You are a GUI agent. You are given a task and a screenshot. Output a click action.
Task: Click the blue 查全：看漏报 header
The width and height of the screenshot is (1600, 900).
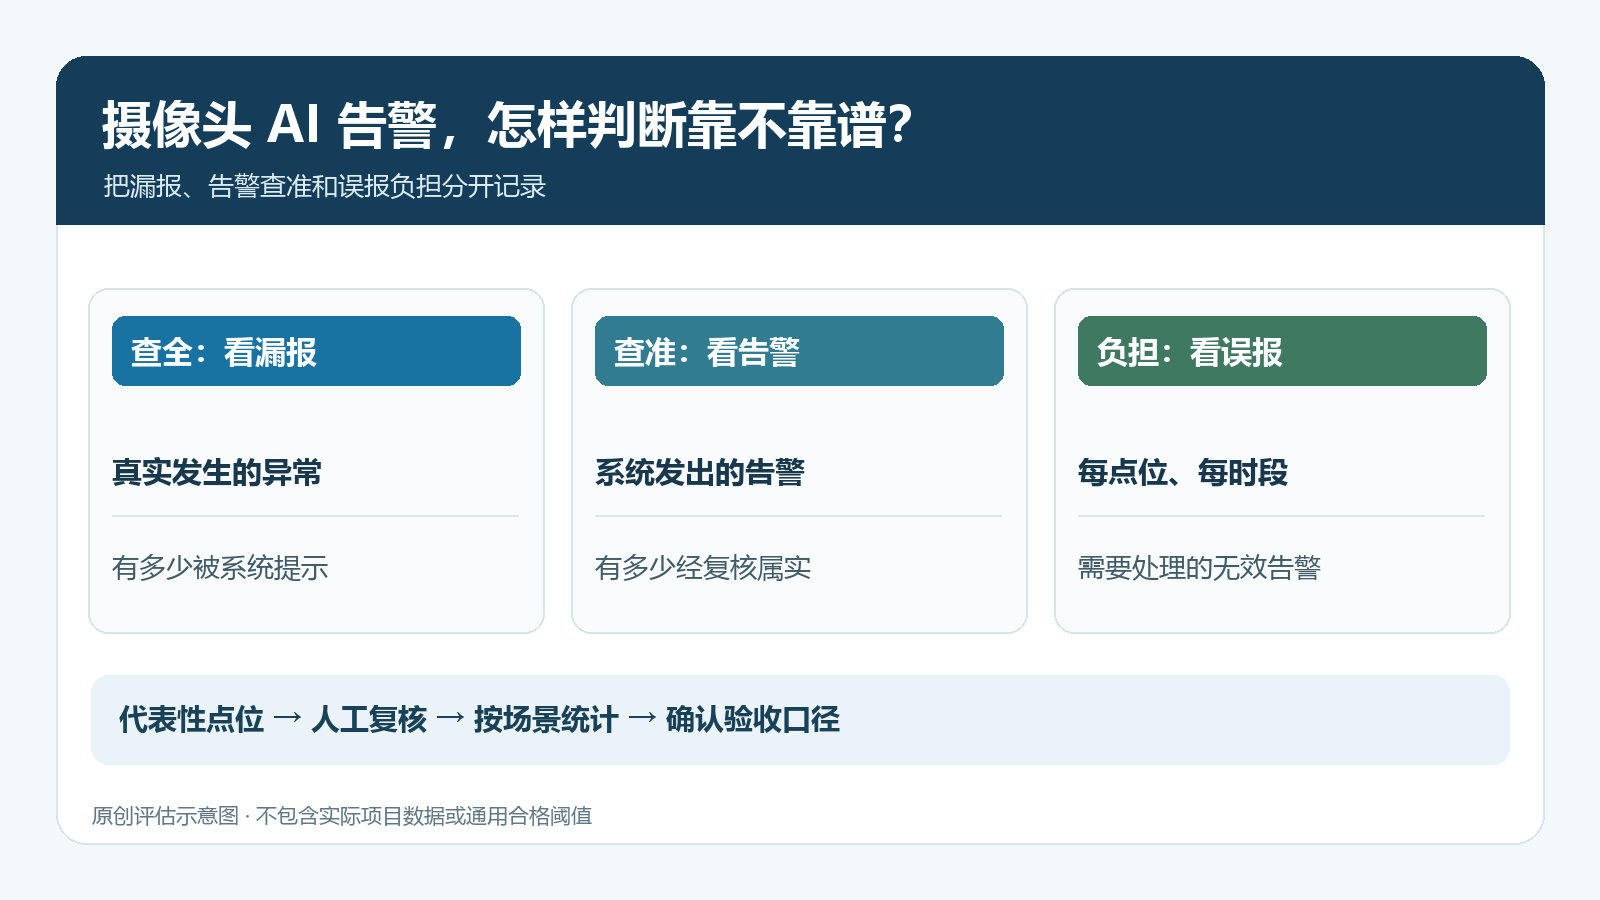[316, 351]
